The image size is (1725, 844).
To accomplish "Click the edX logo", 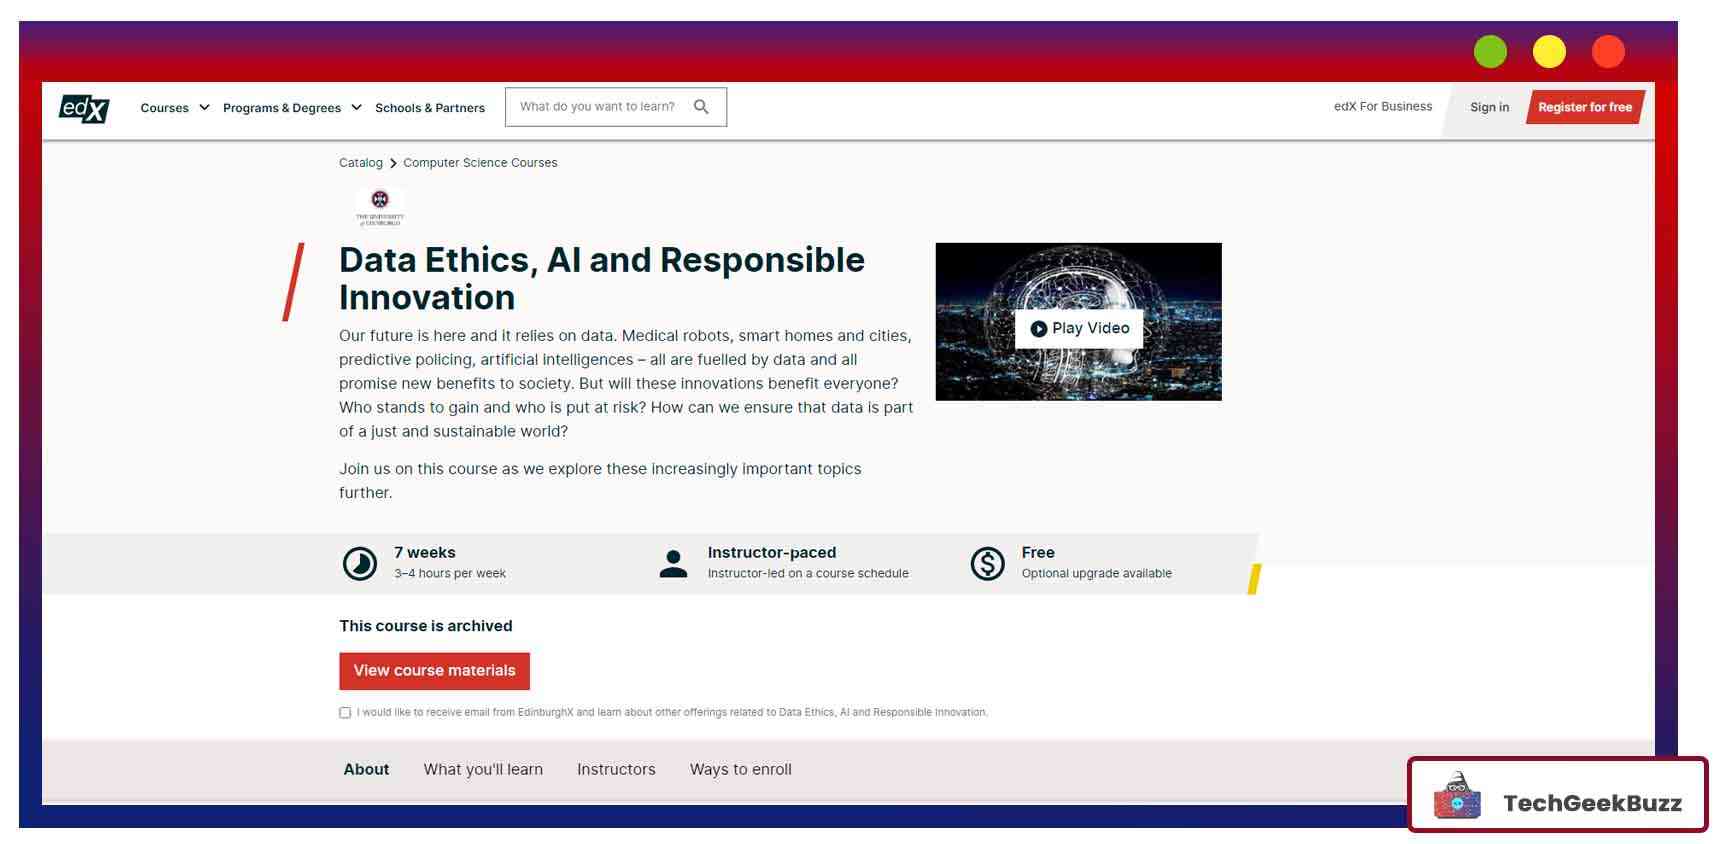I will [84, 108].
